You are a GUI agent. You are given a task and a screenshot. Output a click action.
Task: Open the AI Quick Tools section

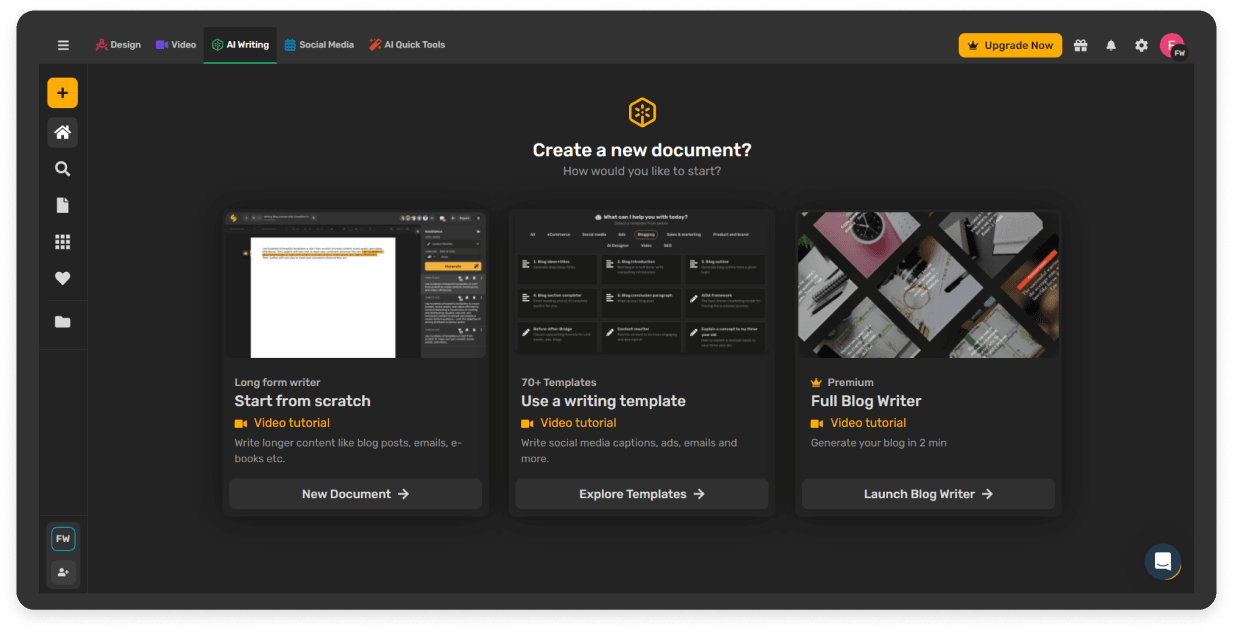pyautogui.click(x=407, y=44)
